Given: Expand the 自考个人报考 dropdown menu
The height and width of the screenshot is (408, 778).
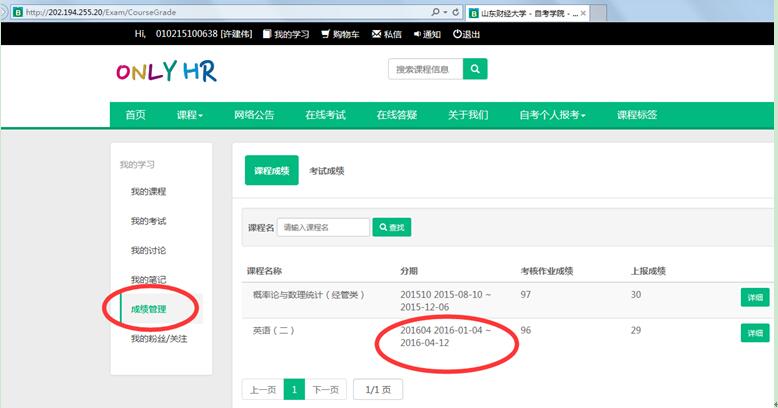Looking at the screenshot, I should 552,115.
